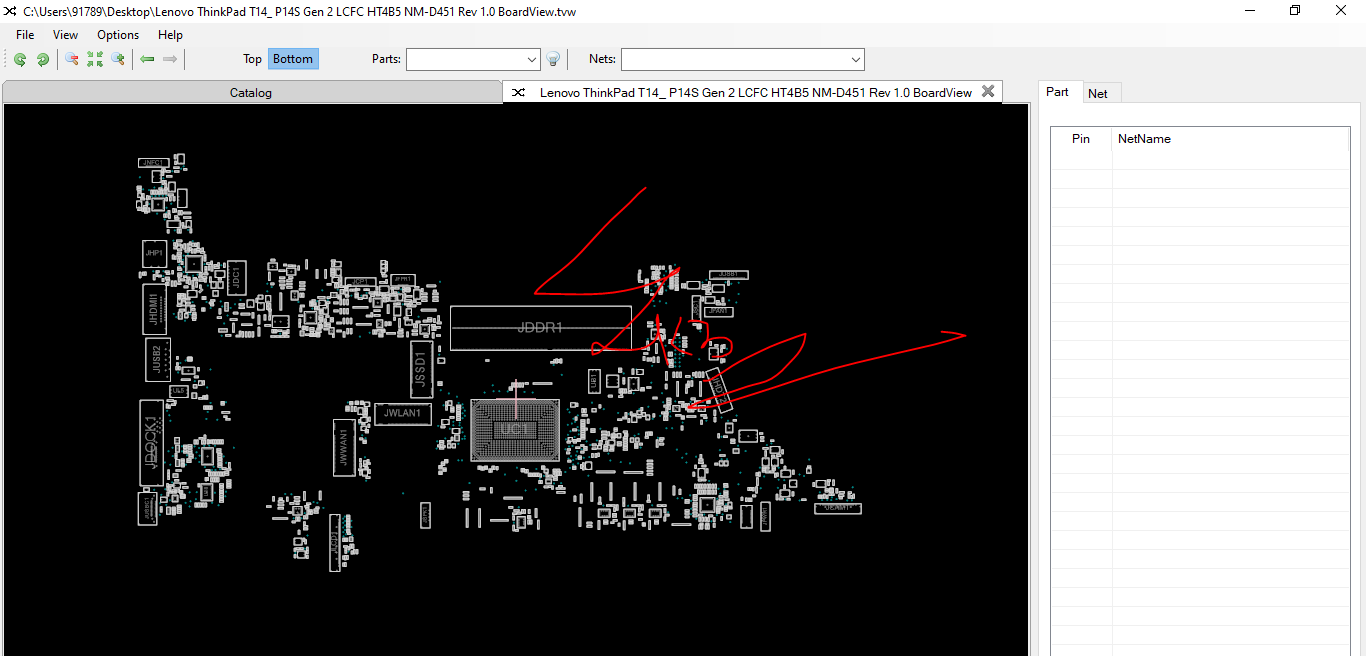Click the icon on the boardview document tab
The height and width of the screenshot is (656, 1366).
pos(518,92)
